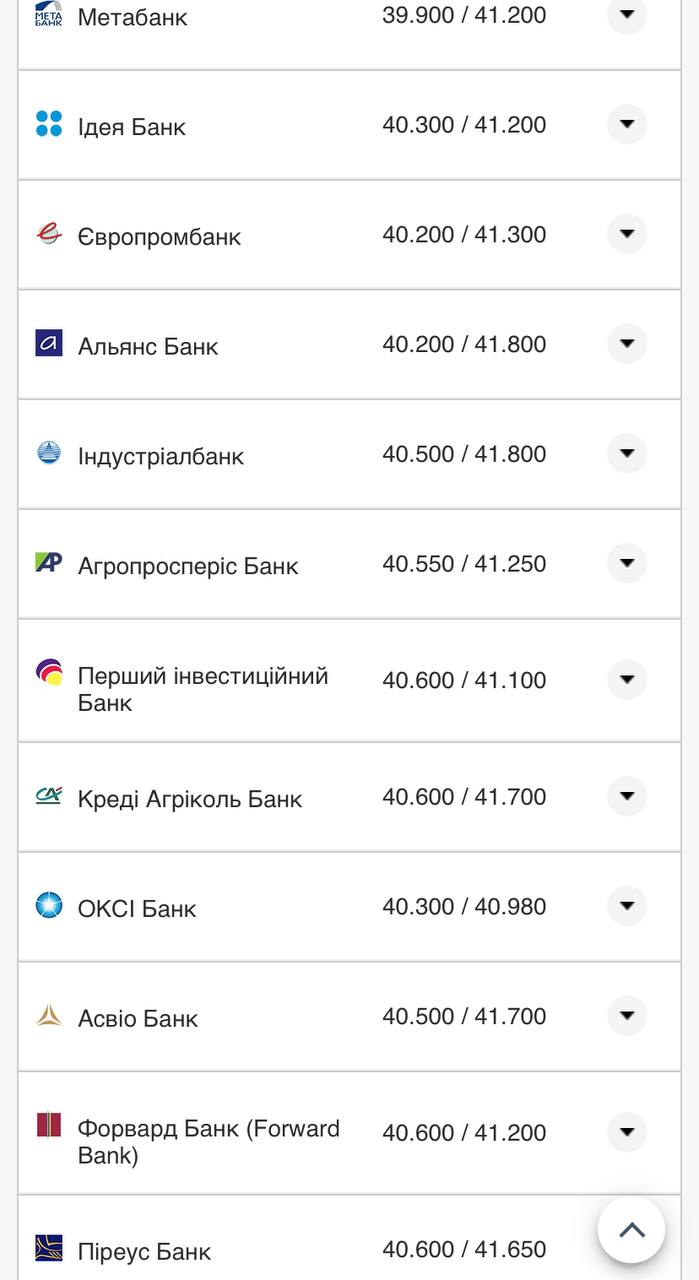Screen dimensions: 699x1280
Task: Click the Асвіо Банк golden logo
Action: point(49,1016)
